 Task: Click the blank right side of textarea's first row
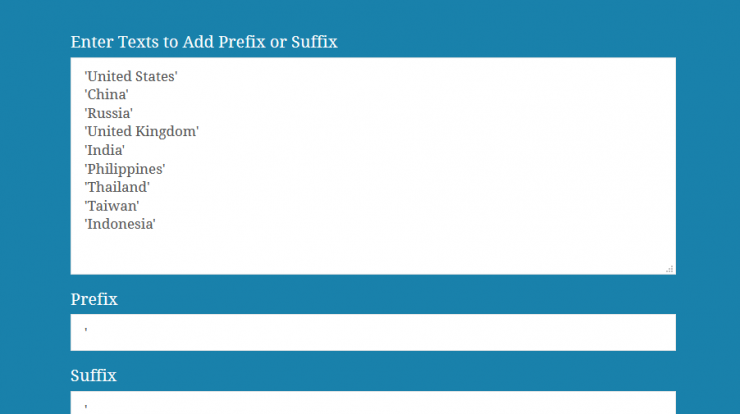(425, 76)
